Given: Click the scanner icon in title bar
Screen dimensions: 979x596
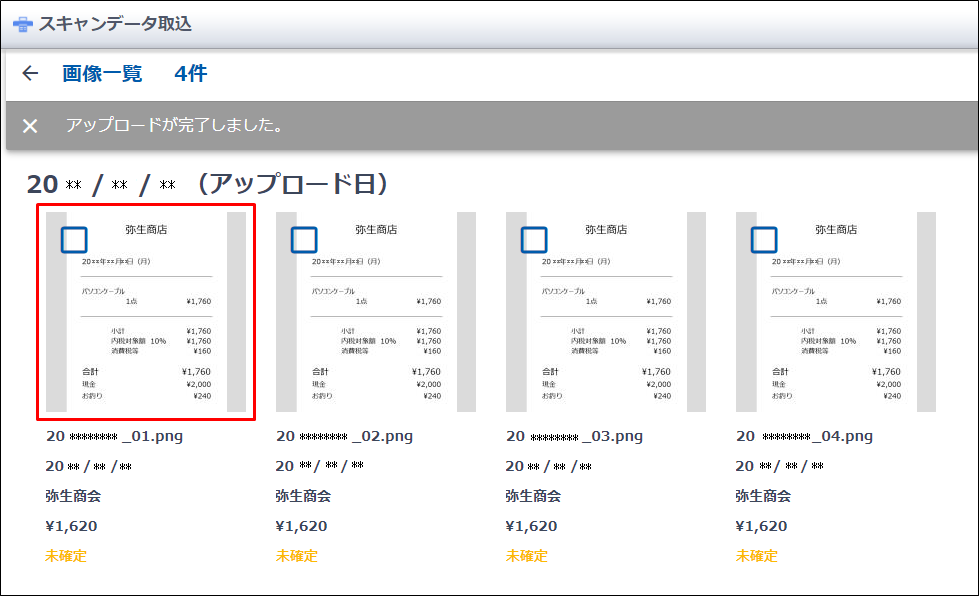Looking at the screenshot, I should (x=22, y=24).
